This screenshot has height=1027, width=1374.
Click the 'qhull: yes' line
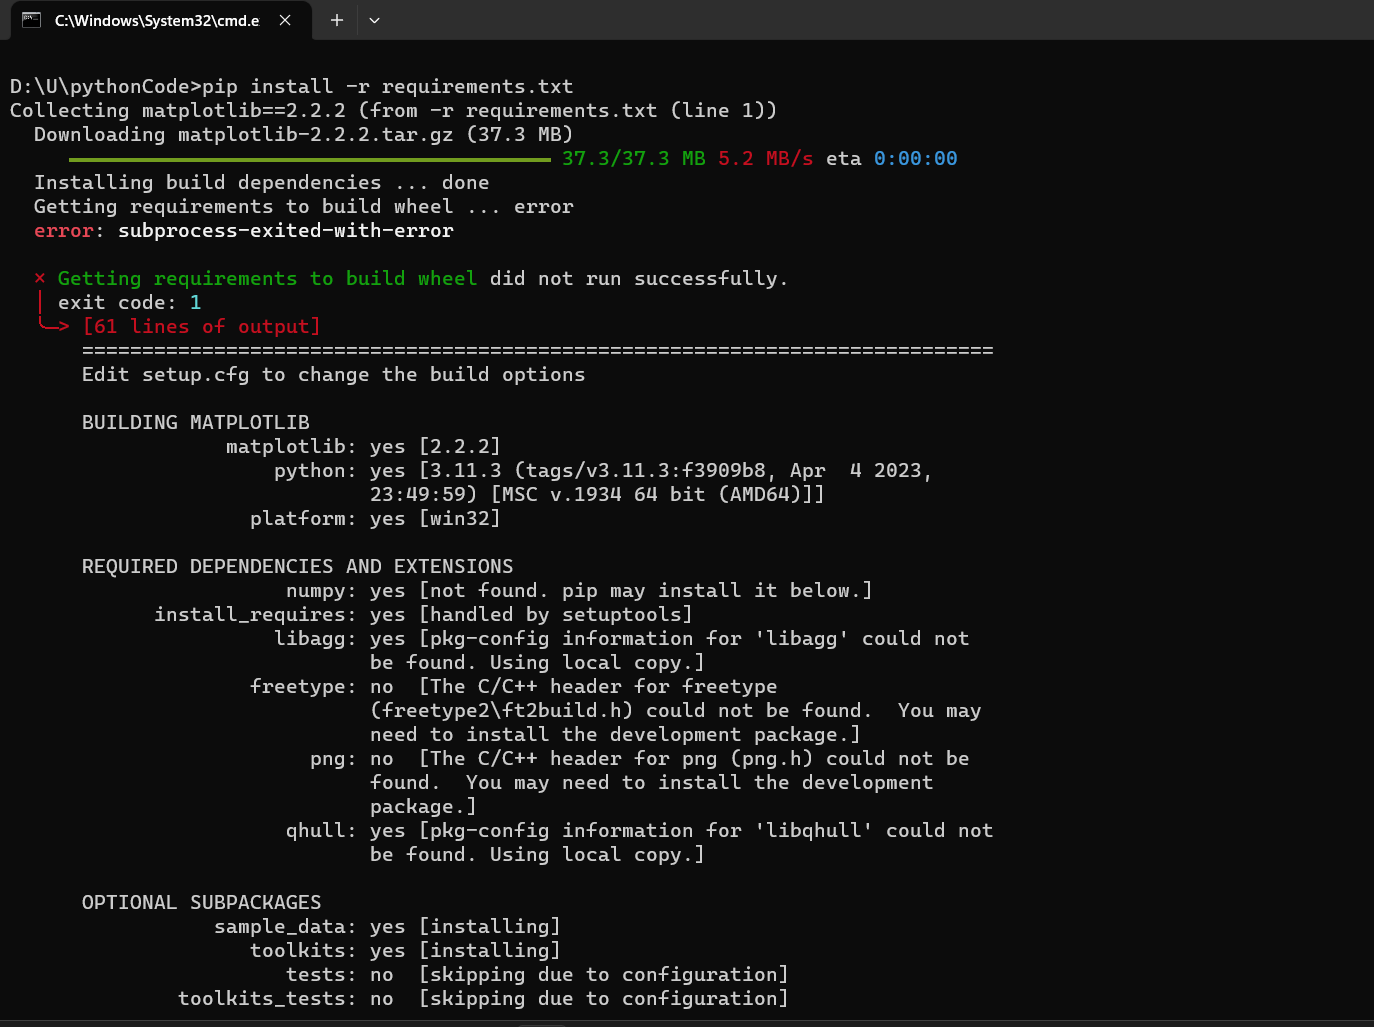pyautogui.click(x=639, y=831)
